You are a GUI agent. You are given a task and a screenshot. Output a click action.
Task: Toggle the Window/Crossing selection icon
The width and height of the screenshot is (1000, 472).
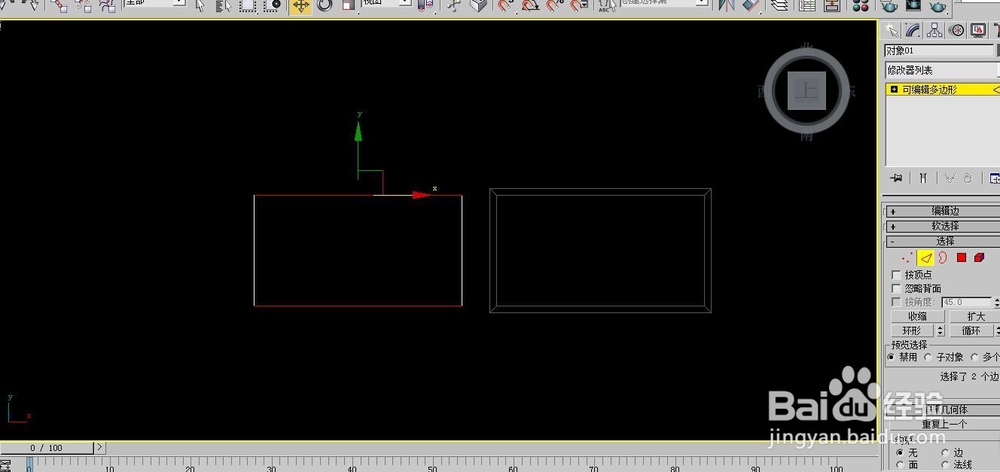pyautogui.click(x=272, y=6)
